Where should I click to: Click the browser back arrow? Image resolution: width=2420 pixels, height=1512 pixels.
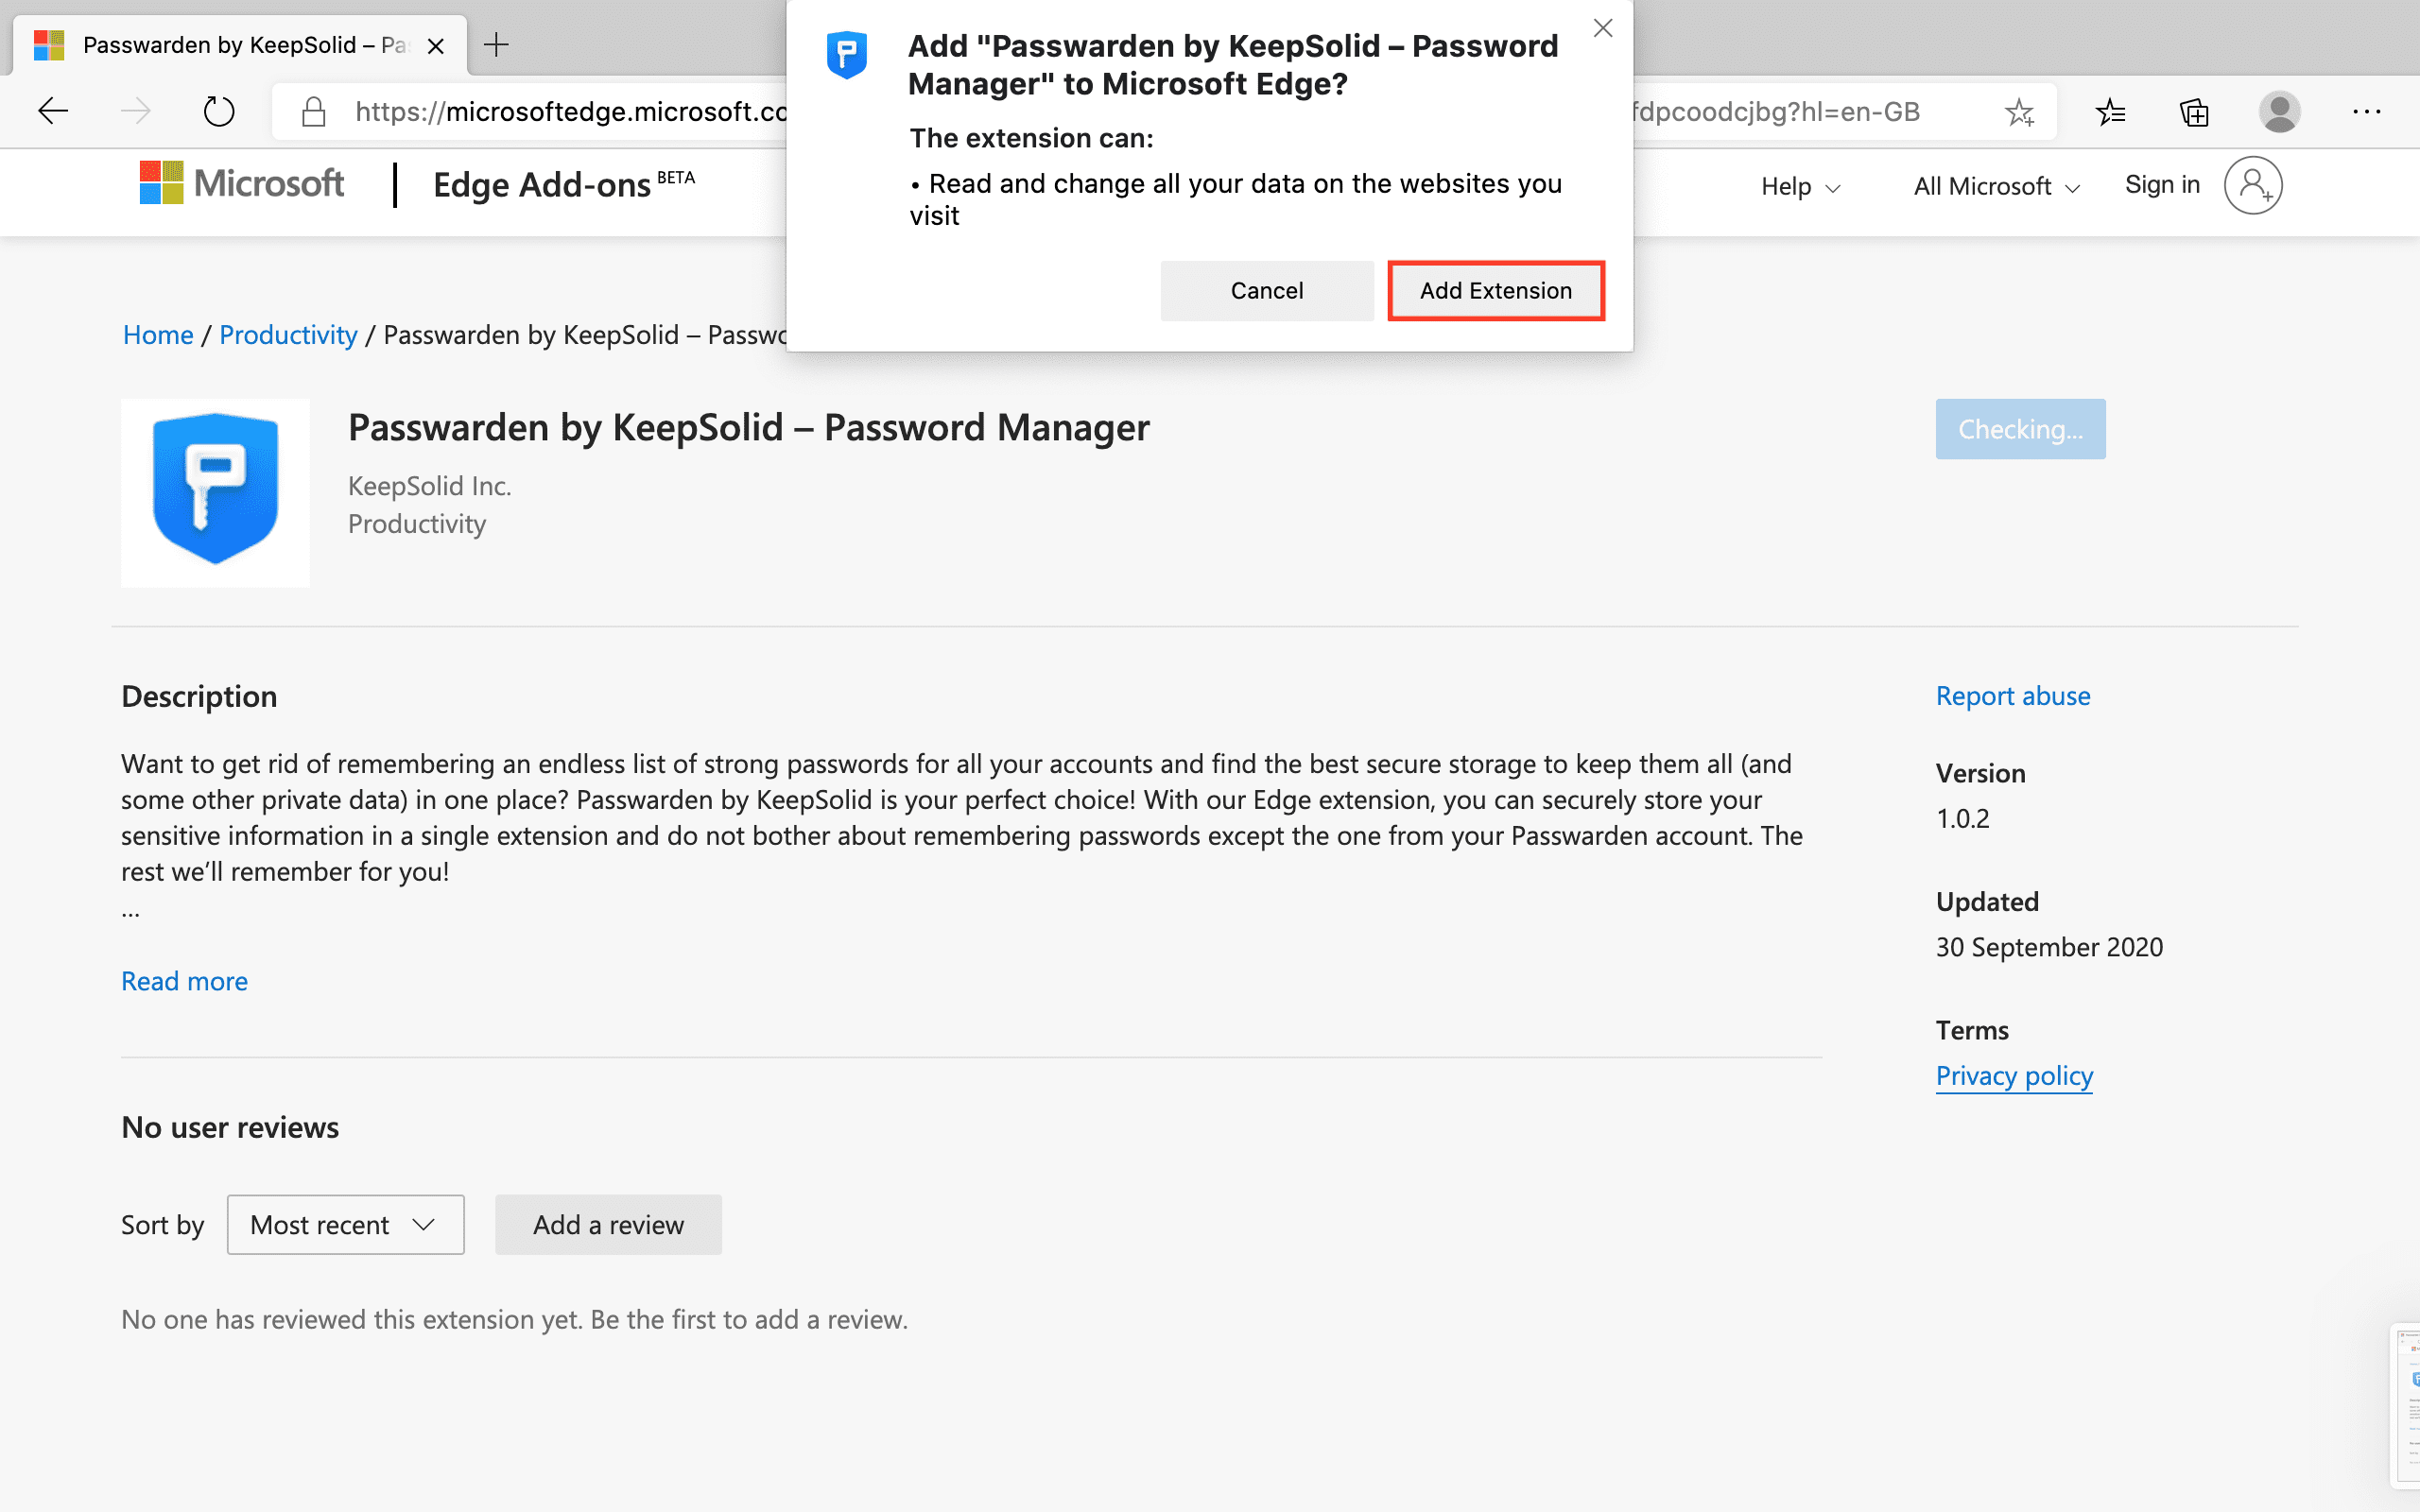click(53, 111)
